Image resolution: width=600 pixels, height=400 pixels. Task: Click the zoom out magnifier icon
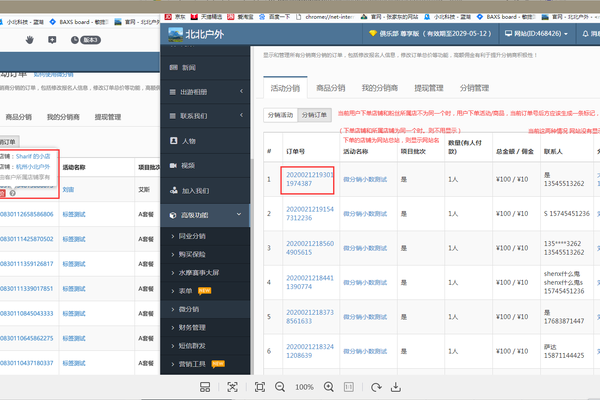278,386
